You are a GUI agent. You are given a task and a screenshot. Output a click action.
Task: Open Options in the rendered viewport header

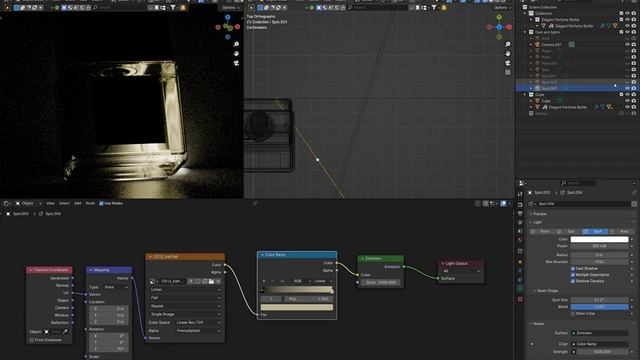pos(230,7)
